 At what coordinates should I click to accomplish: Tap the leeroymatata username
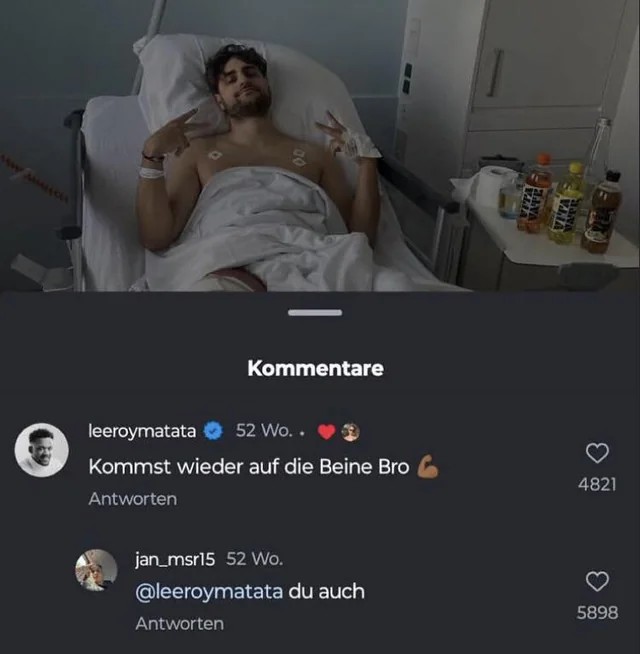click(144, 431)
